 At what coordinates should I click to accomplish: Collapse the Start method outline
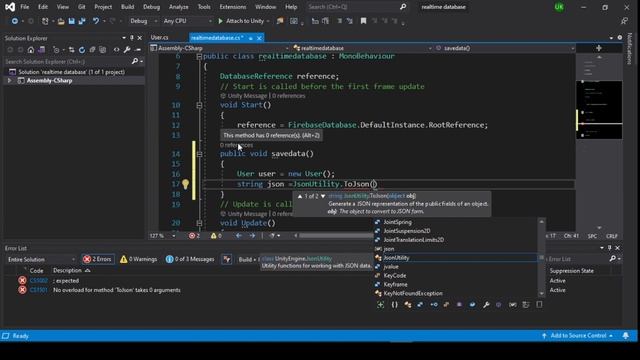199,105
